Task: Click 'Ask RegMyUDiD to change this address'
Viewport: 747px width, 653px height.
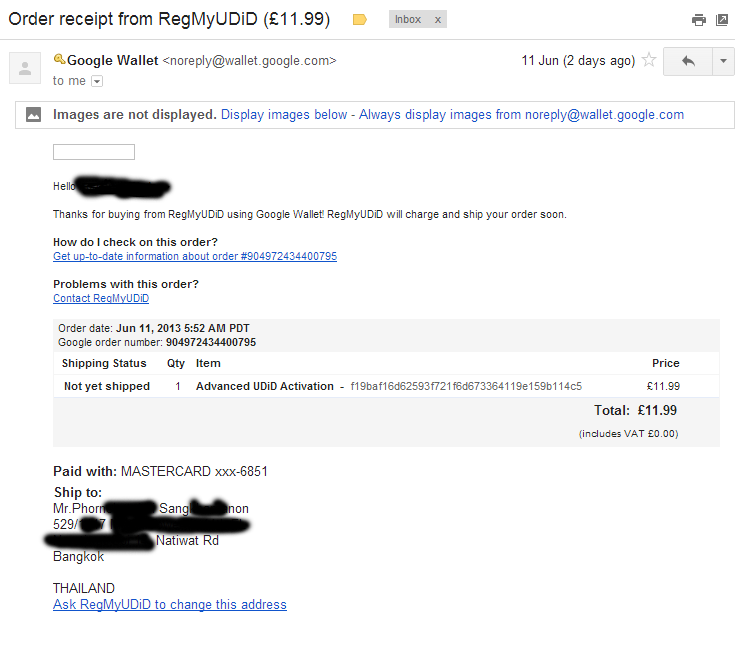Action: coord(170,604)
